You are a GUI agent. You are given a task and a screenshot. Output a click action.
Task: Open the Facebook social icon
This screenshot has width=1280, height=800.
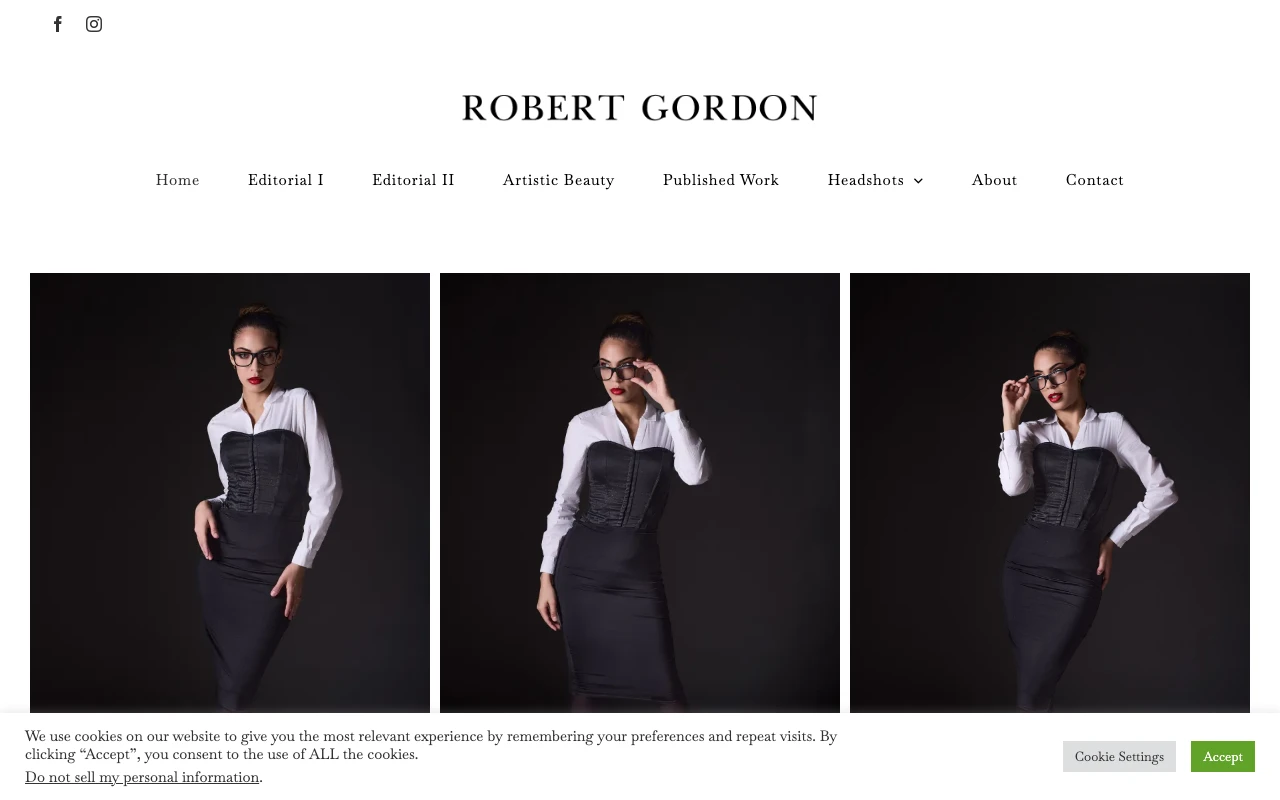pyautogui.click(x=58, y=24)
